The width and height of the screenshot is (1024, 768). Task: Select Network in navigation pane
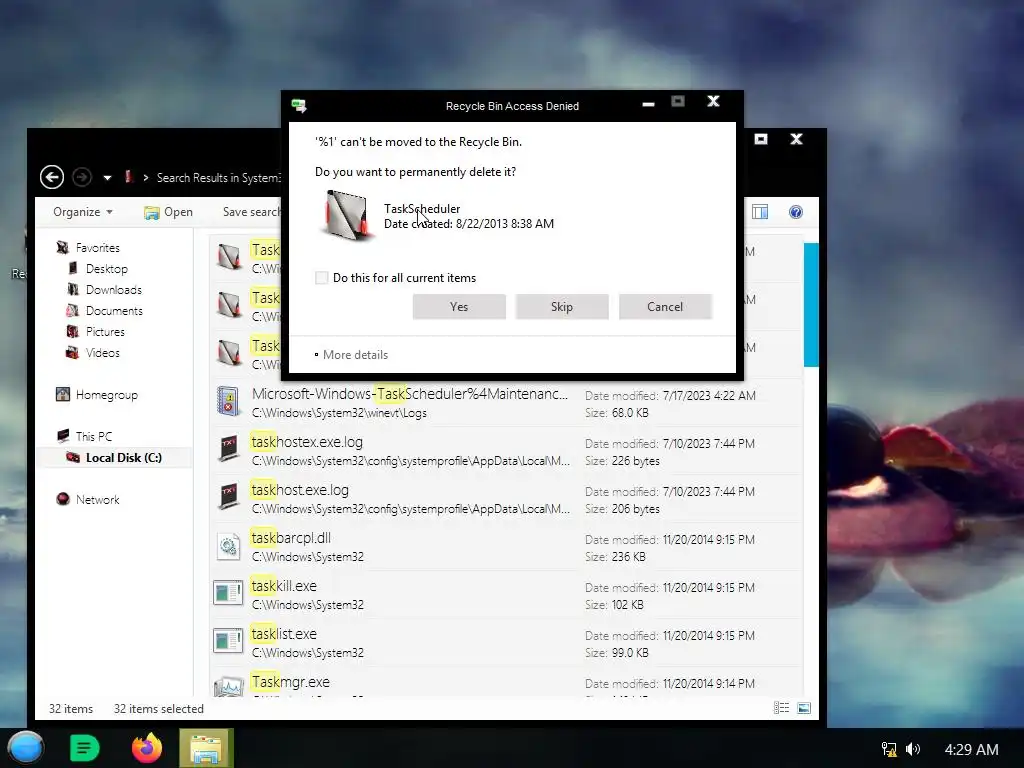97,499
